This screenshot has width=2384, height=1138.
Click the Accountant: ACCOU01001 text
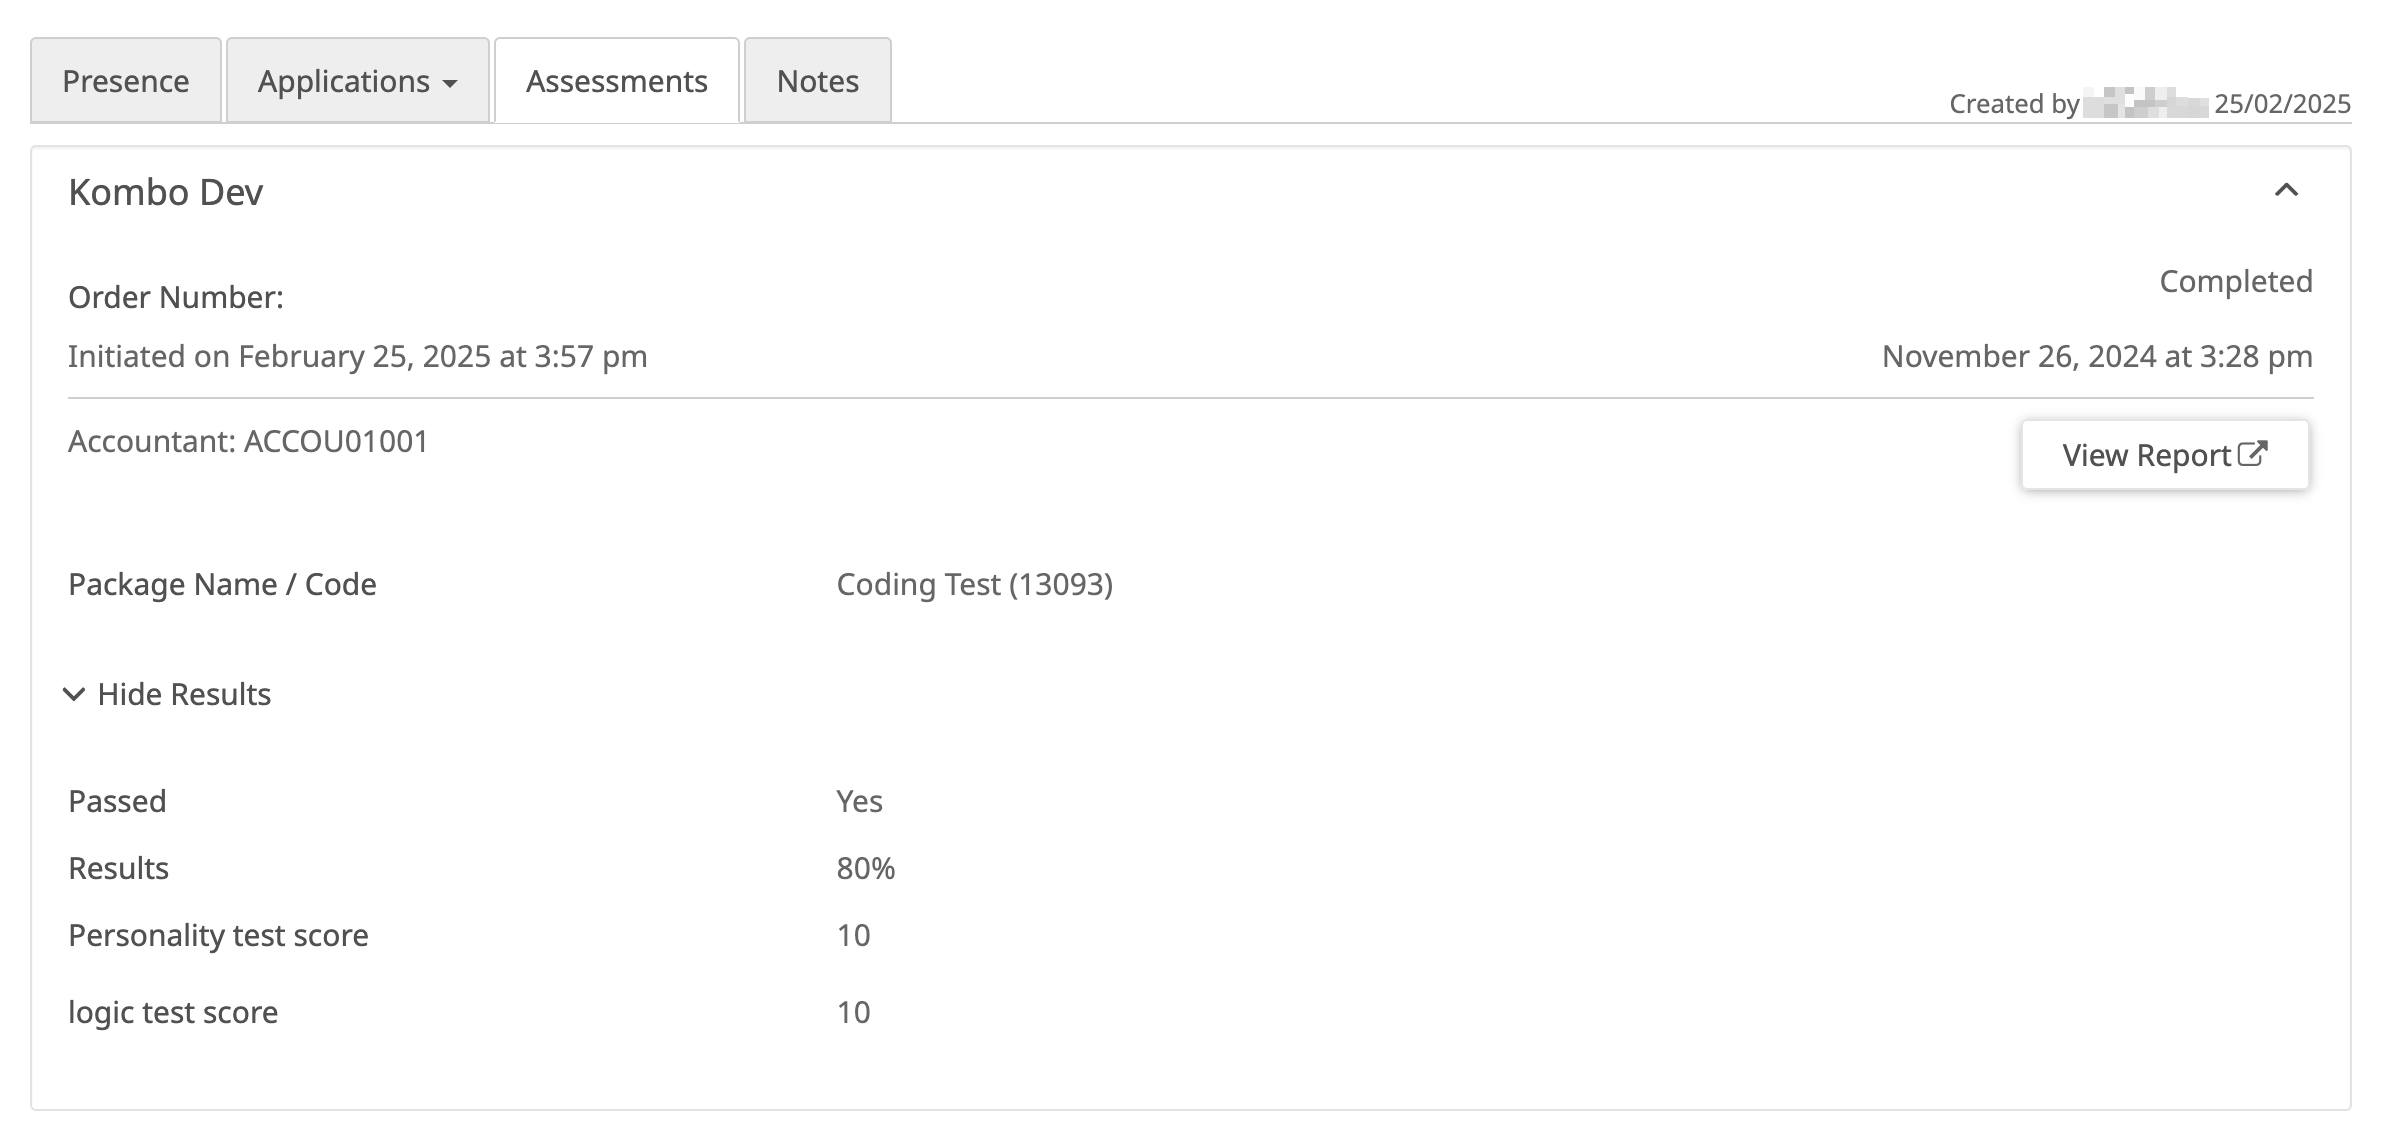(x=248, y=441)
